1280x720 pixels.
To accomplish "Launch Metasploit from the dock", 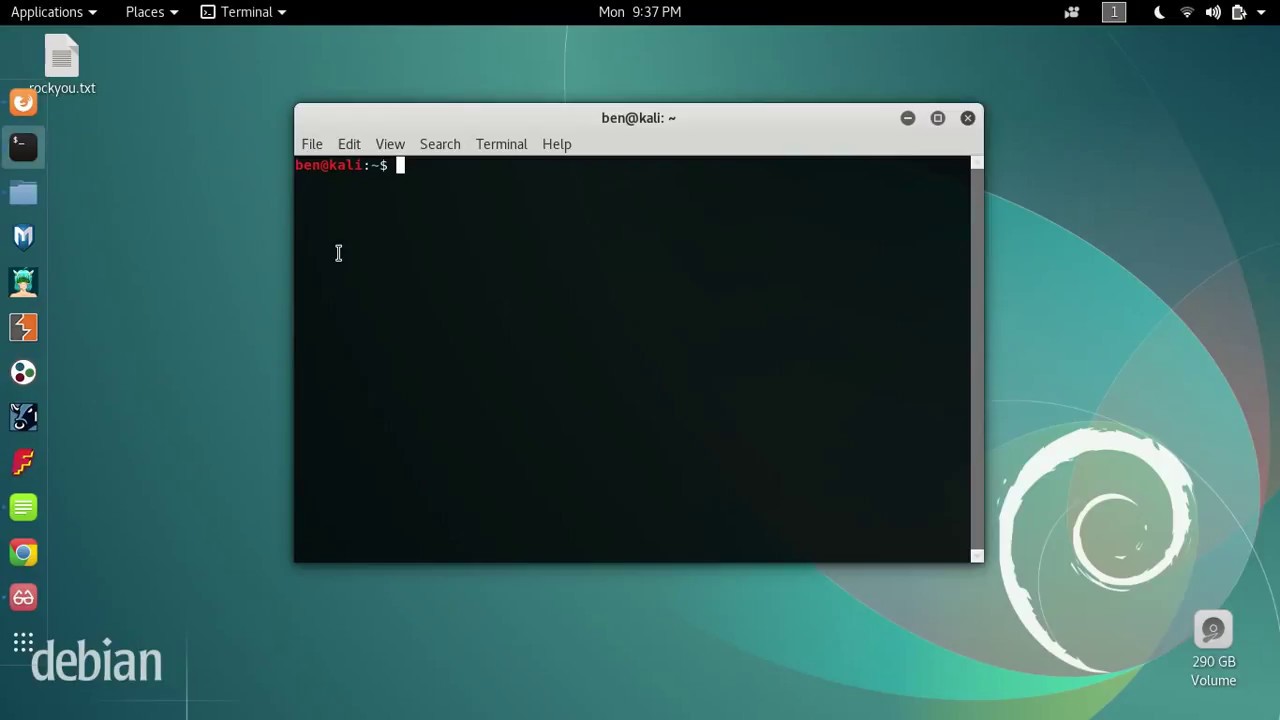I will pos(23,237).
